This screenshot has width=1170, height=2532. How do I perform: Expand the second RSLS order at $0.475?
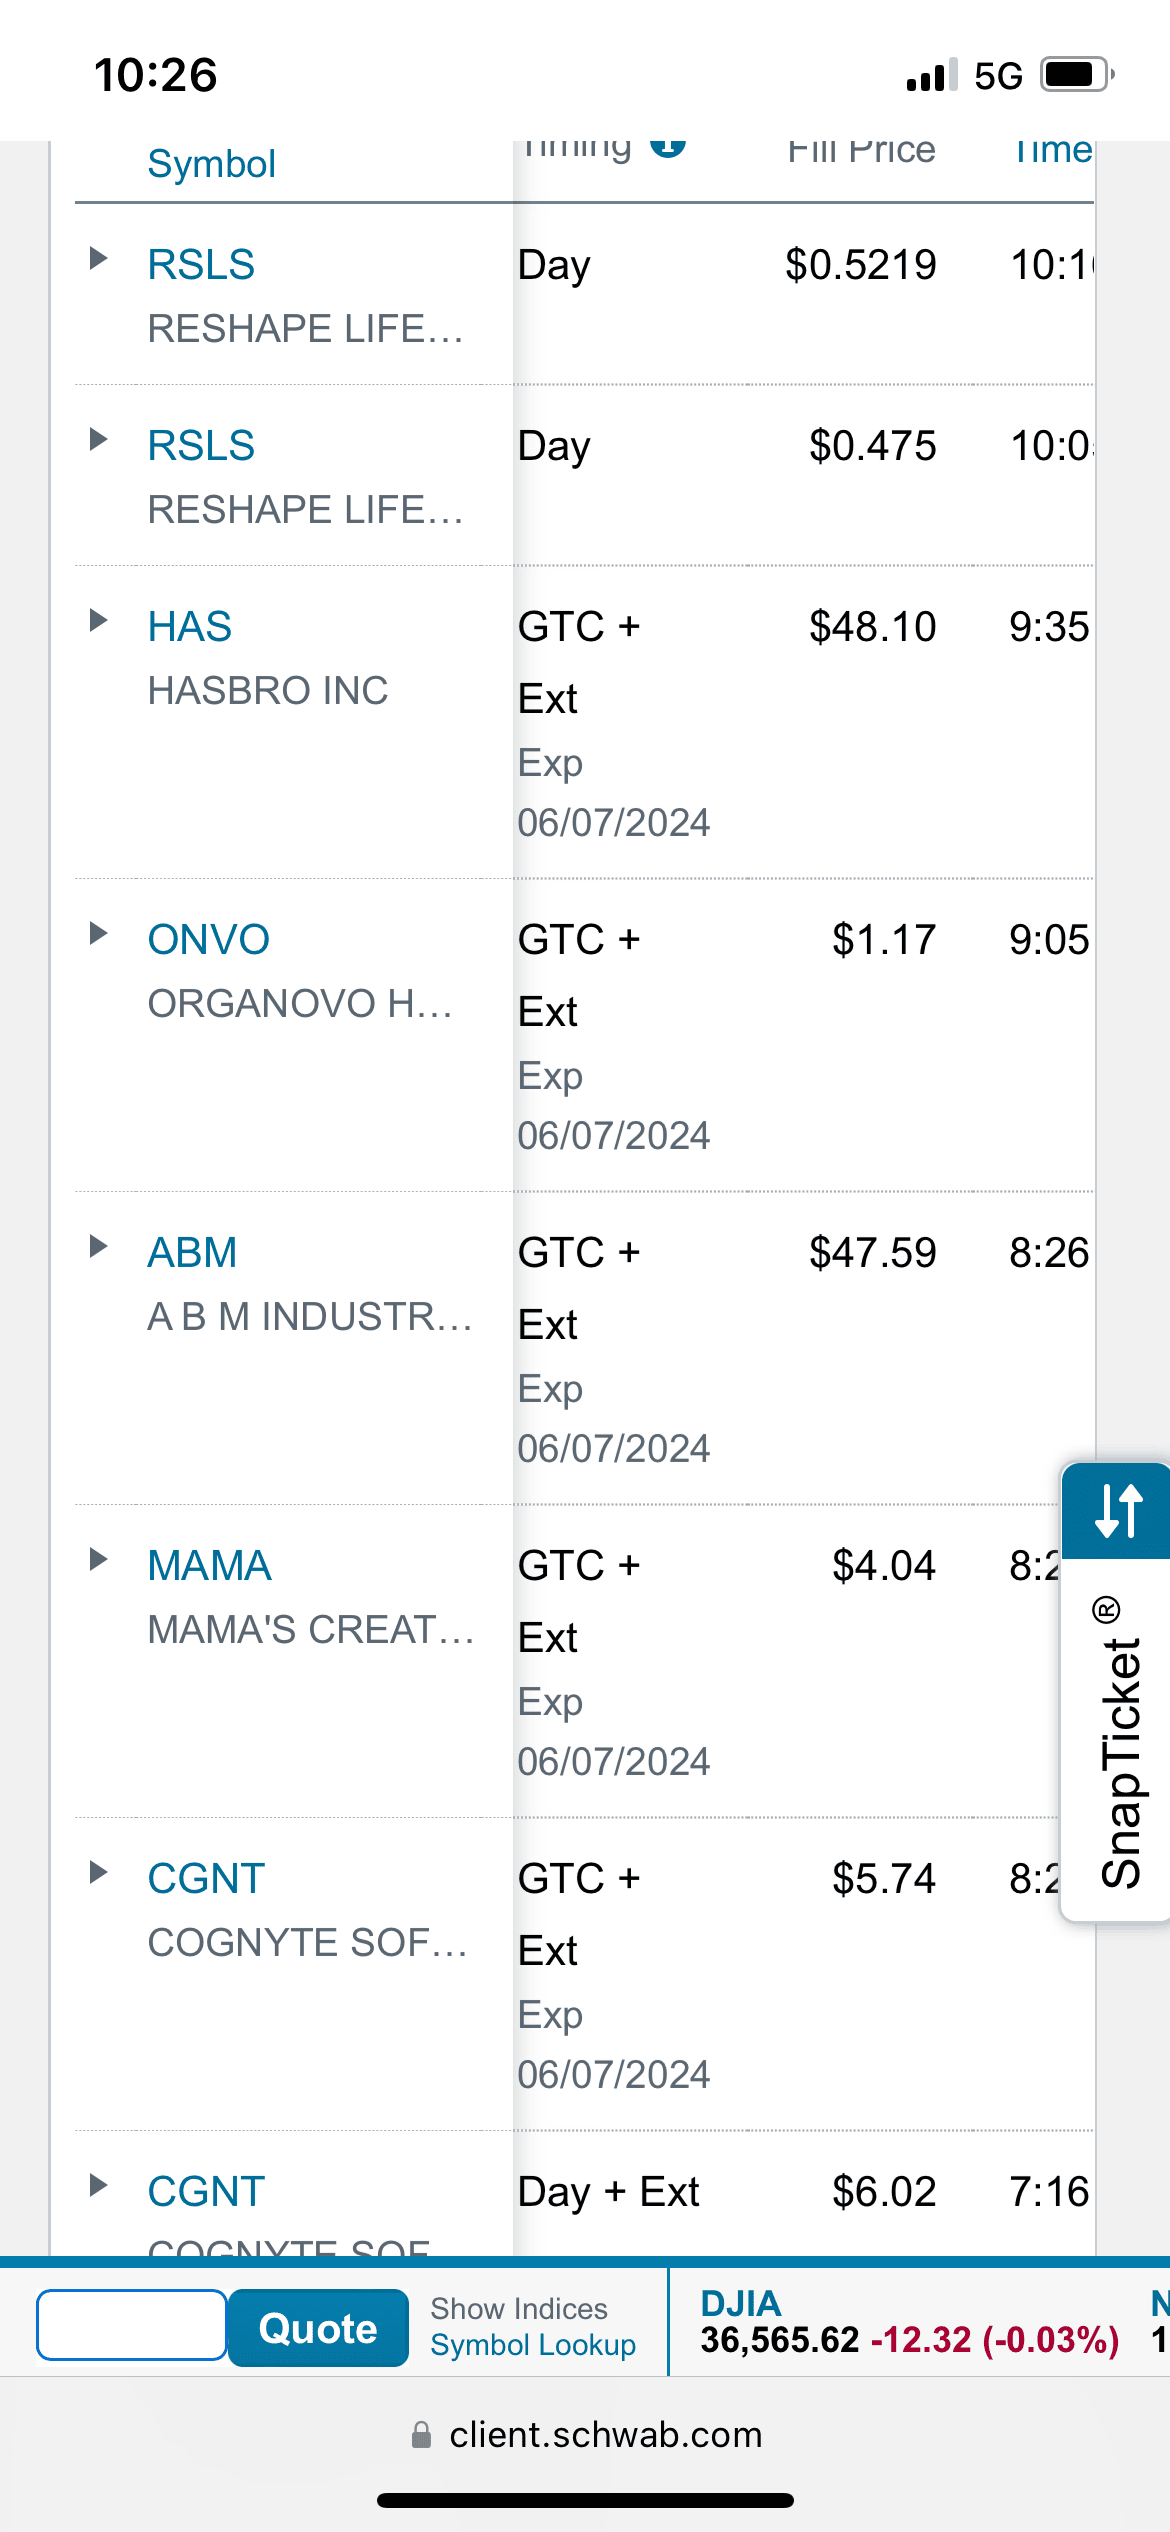point(98,440)
